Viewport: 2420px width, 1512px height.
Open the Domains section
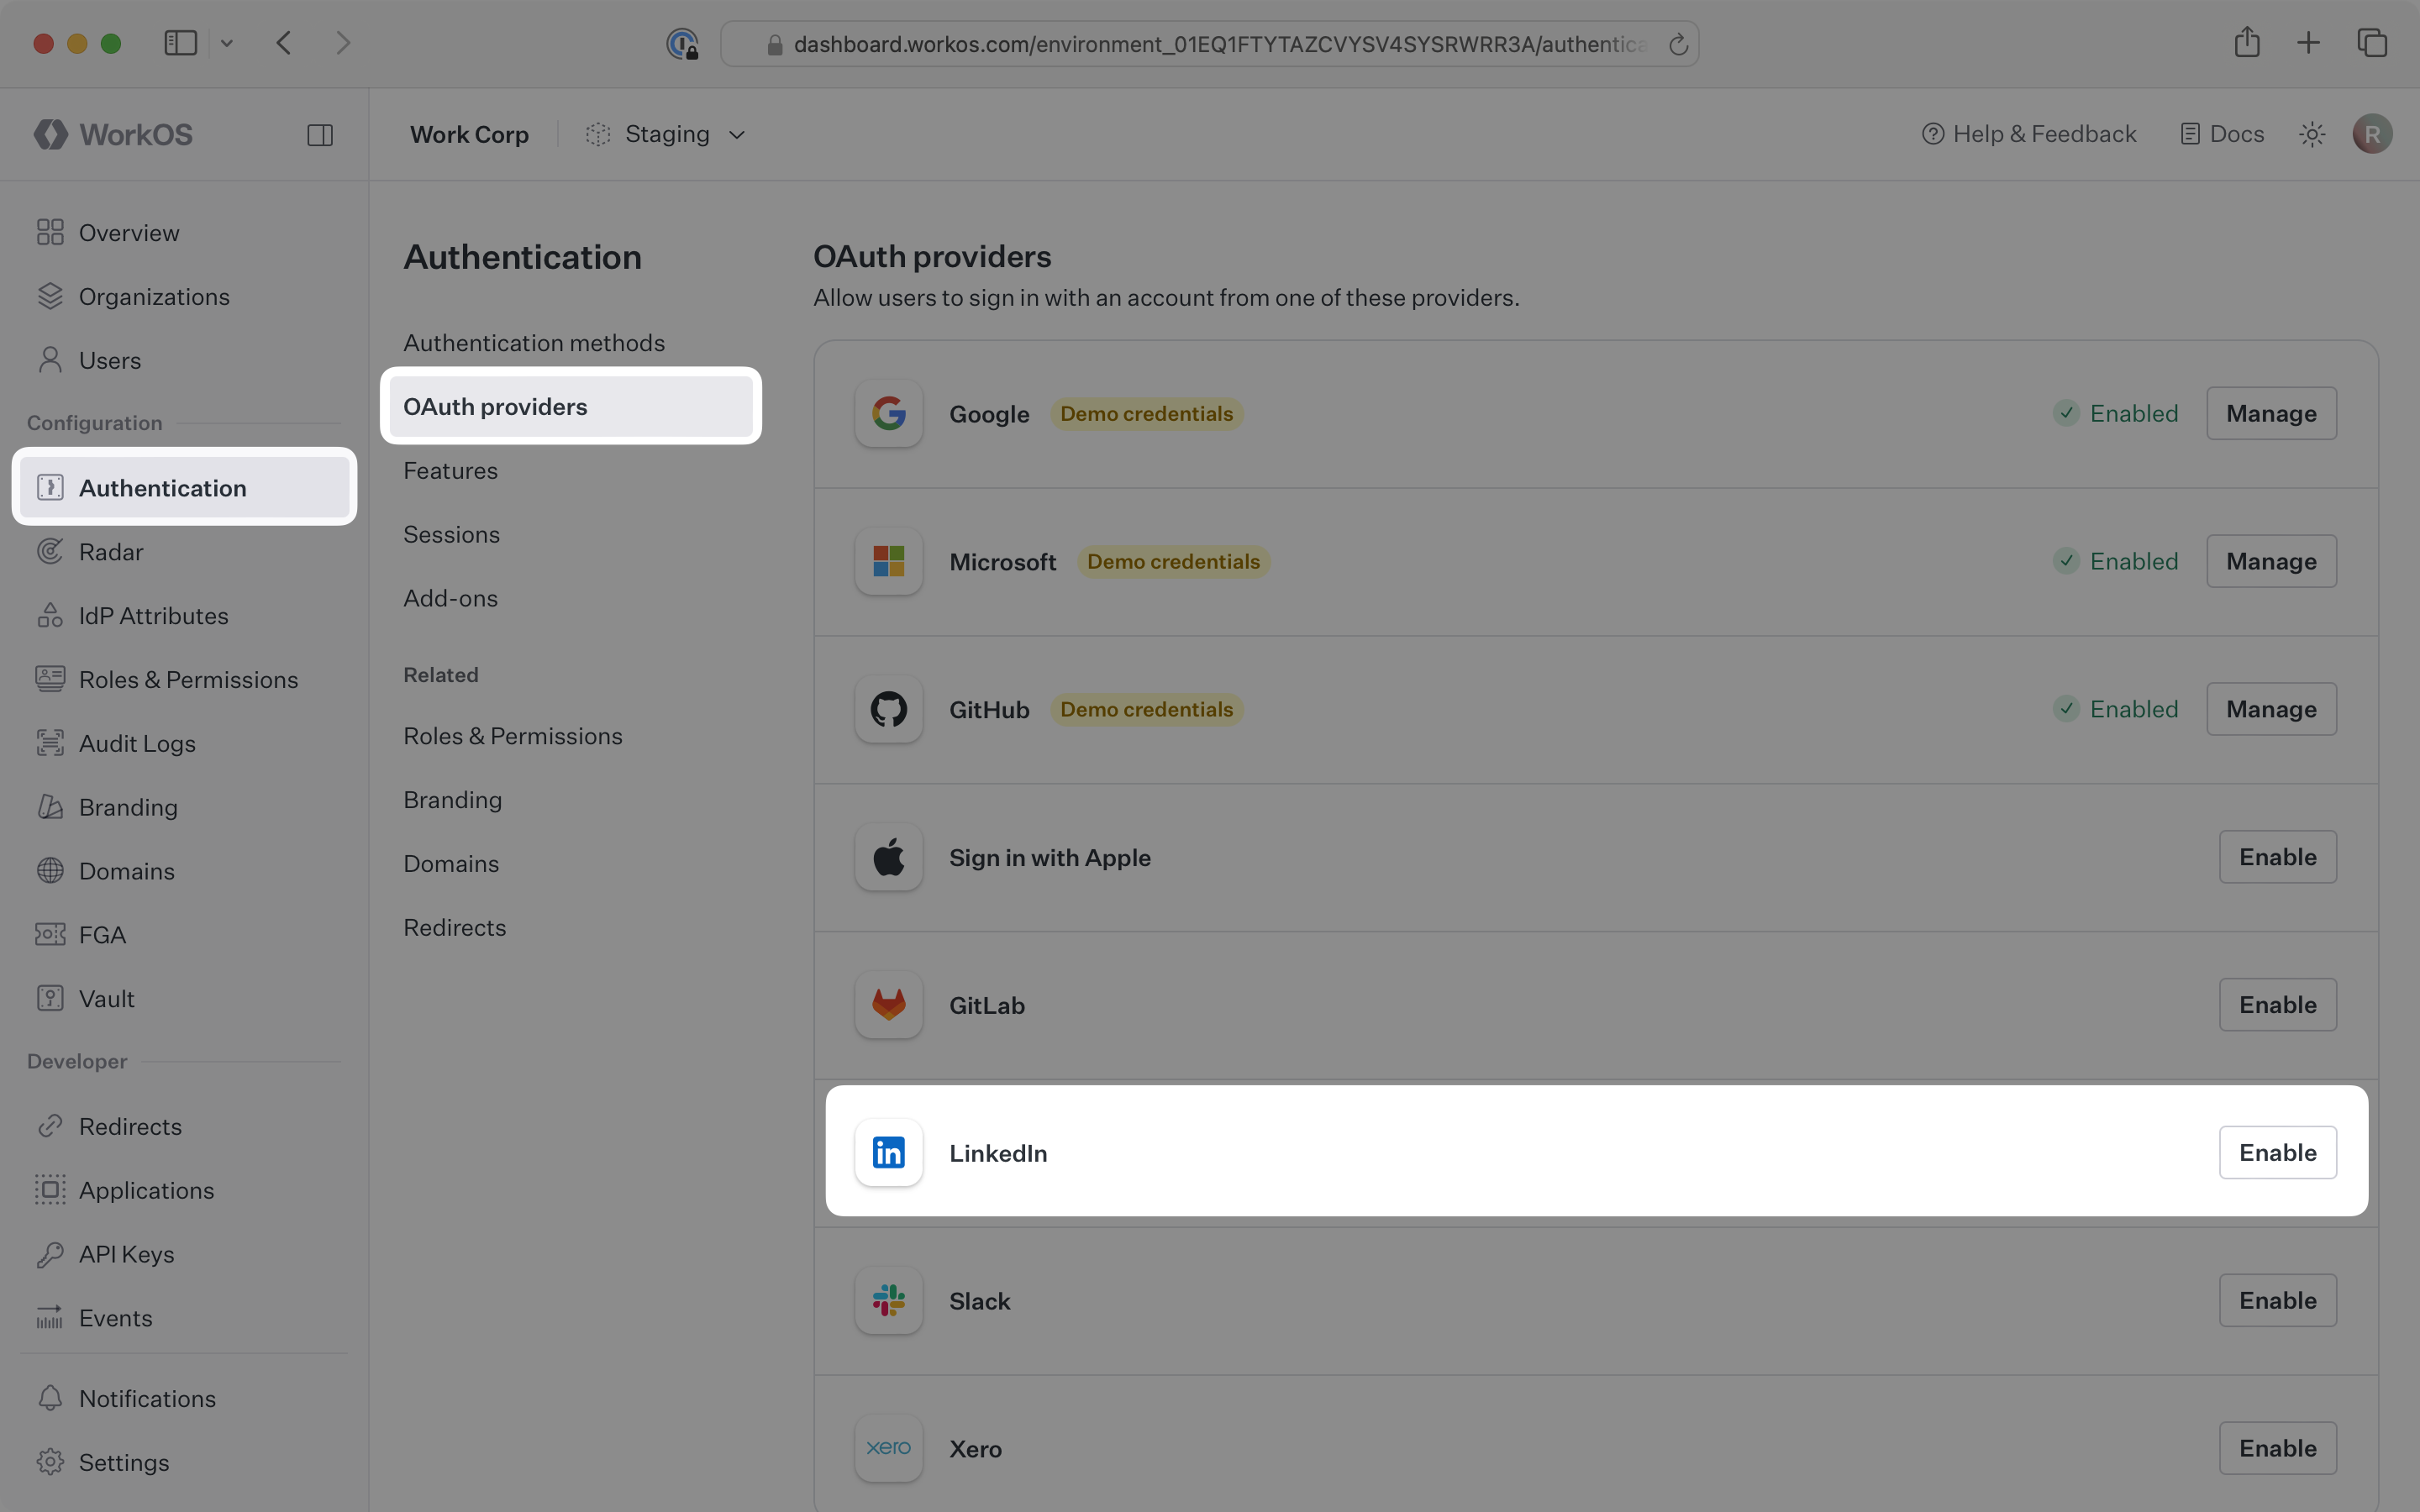127,871
